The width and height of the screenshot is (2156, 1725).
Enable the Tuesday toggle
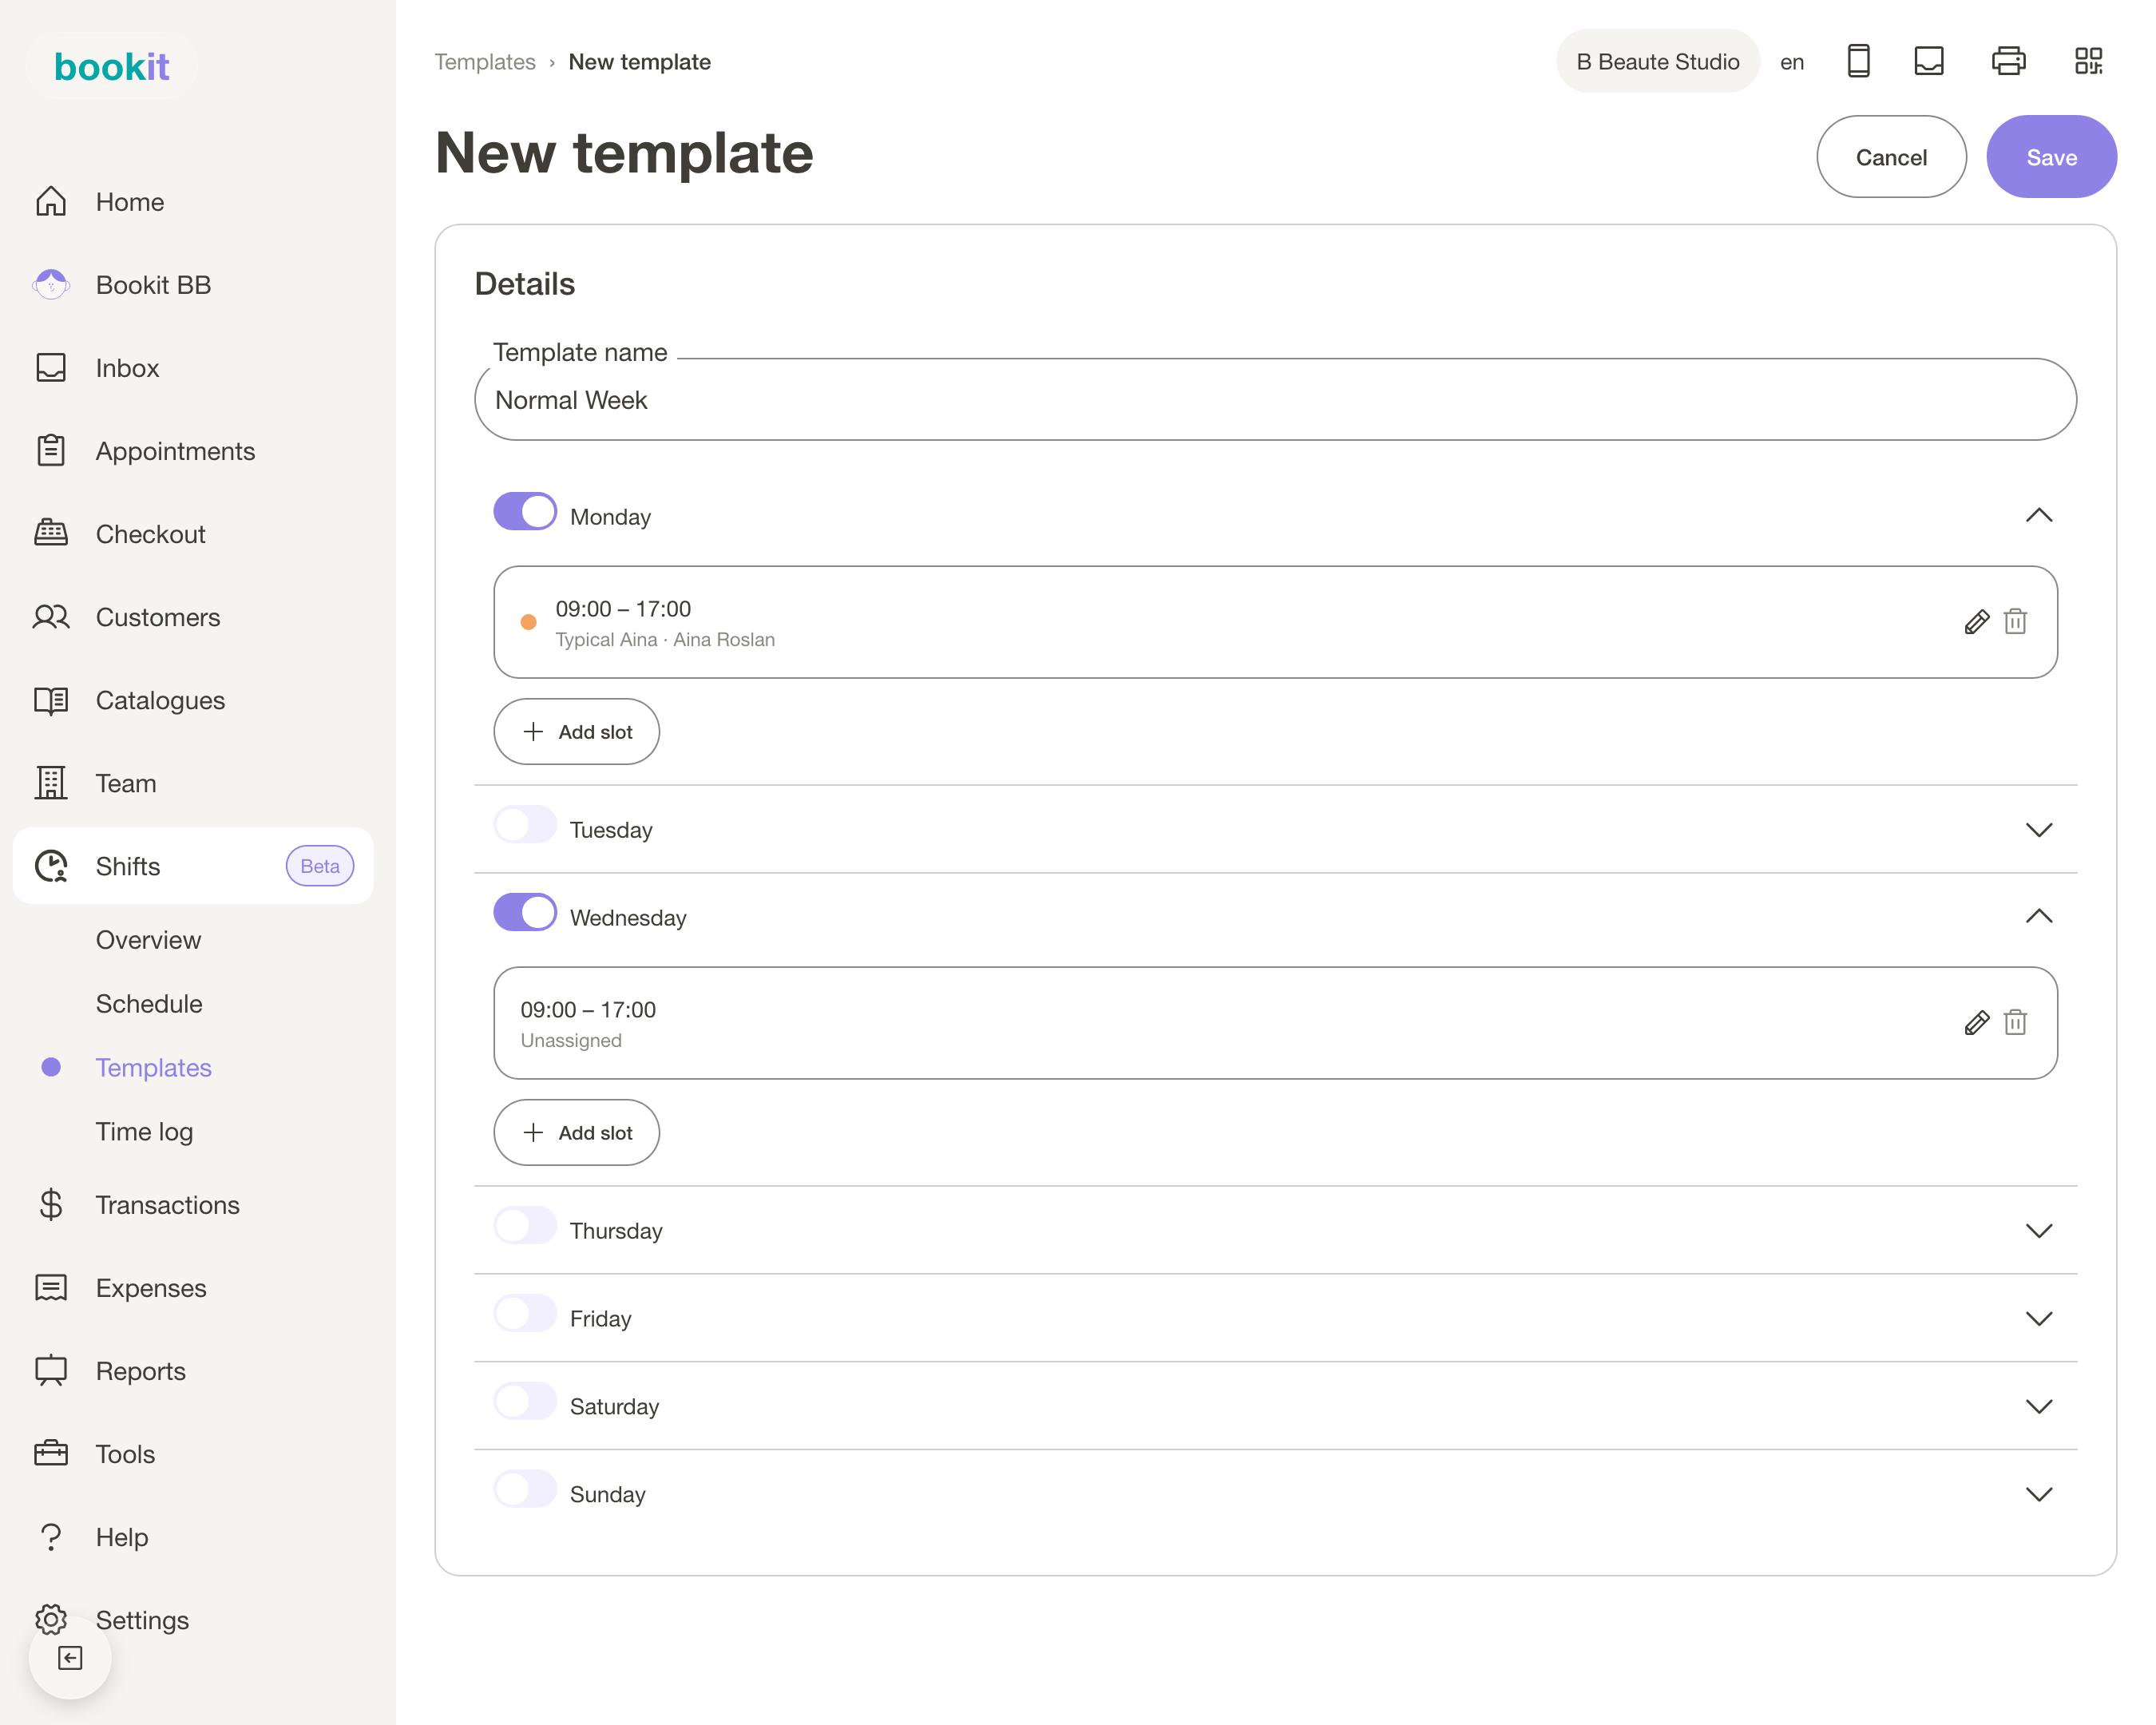(x=525, y=825)
